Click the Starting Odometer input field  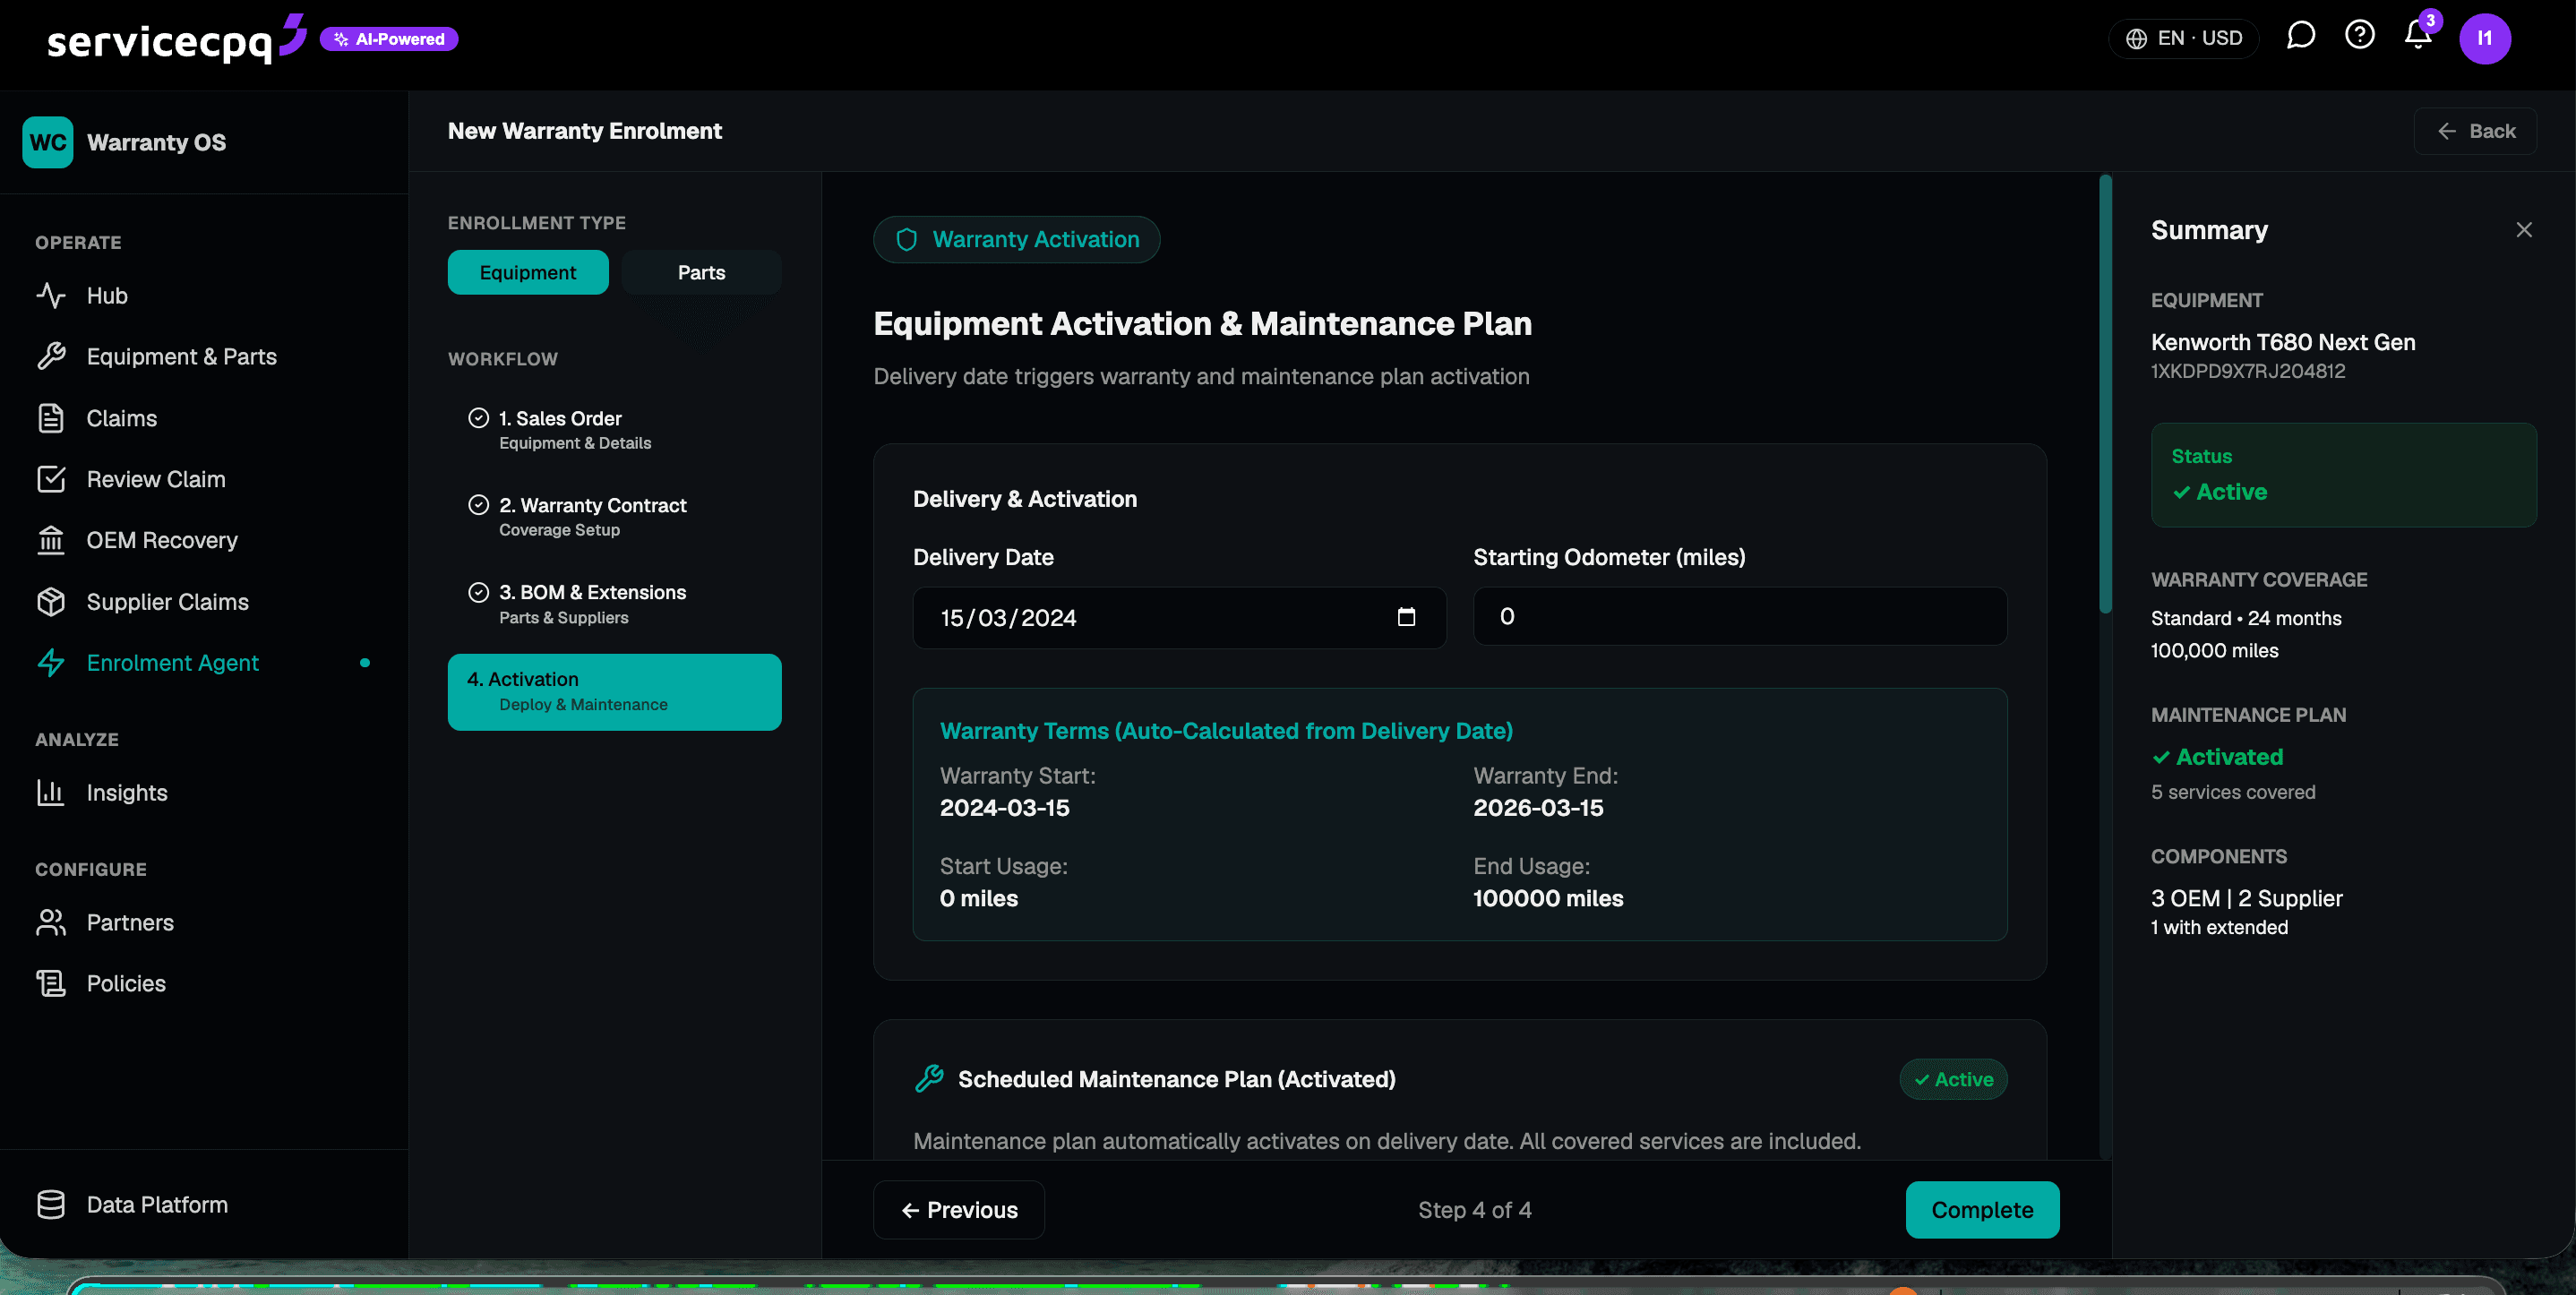coord(1740,616)
